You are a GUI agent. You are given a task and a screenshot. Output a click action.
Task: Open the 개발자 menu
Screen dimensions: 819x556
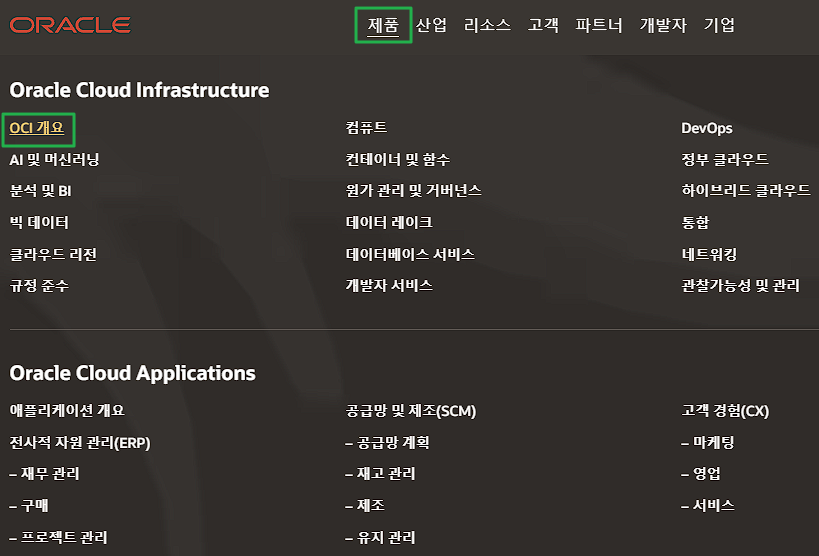tap(663, 25)
